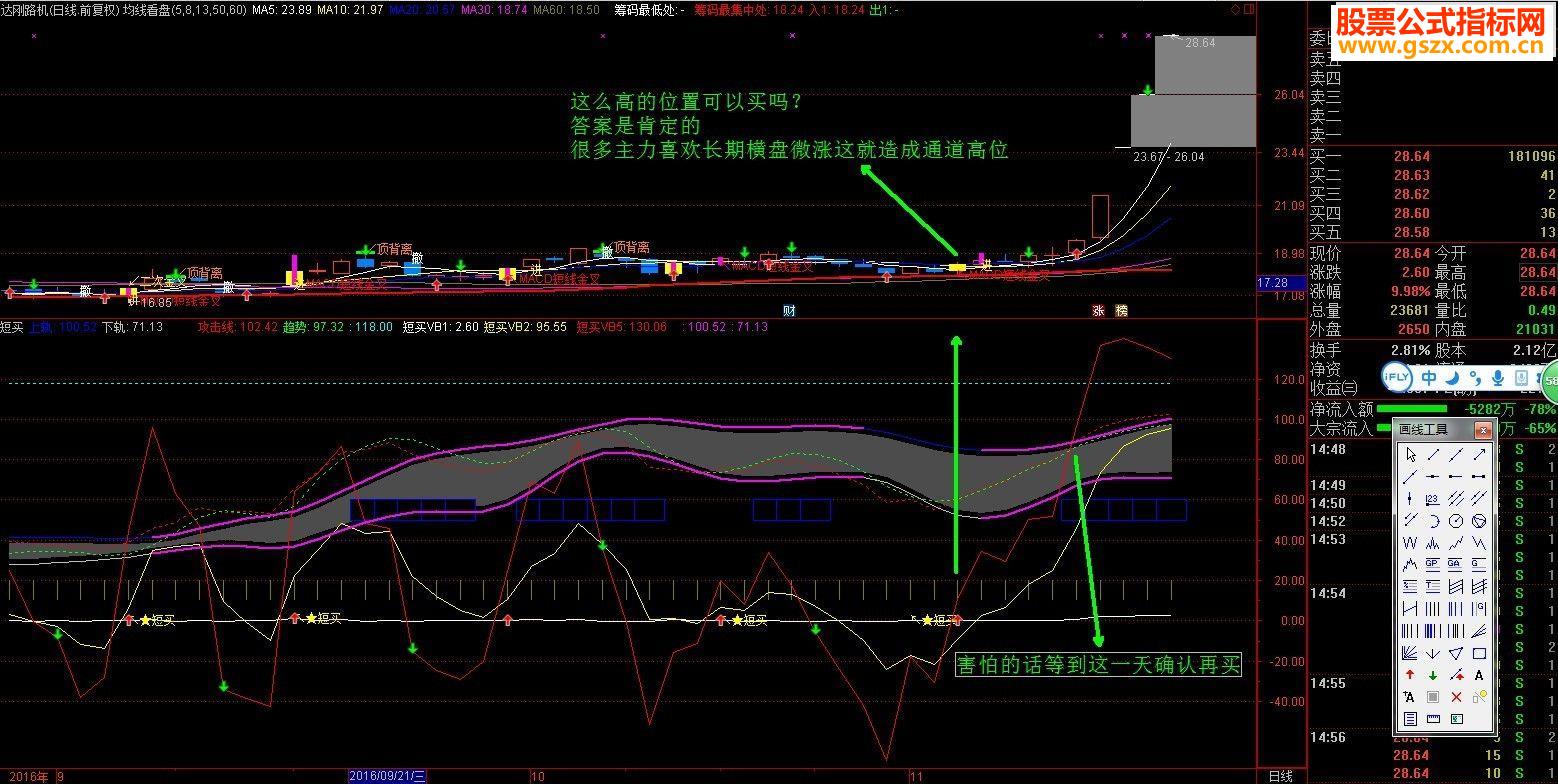Select the rectangle drawing tool
This screenshot has height=784, width=1558.
click(x=1479, y=653)
